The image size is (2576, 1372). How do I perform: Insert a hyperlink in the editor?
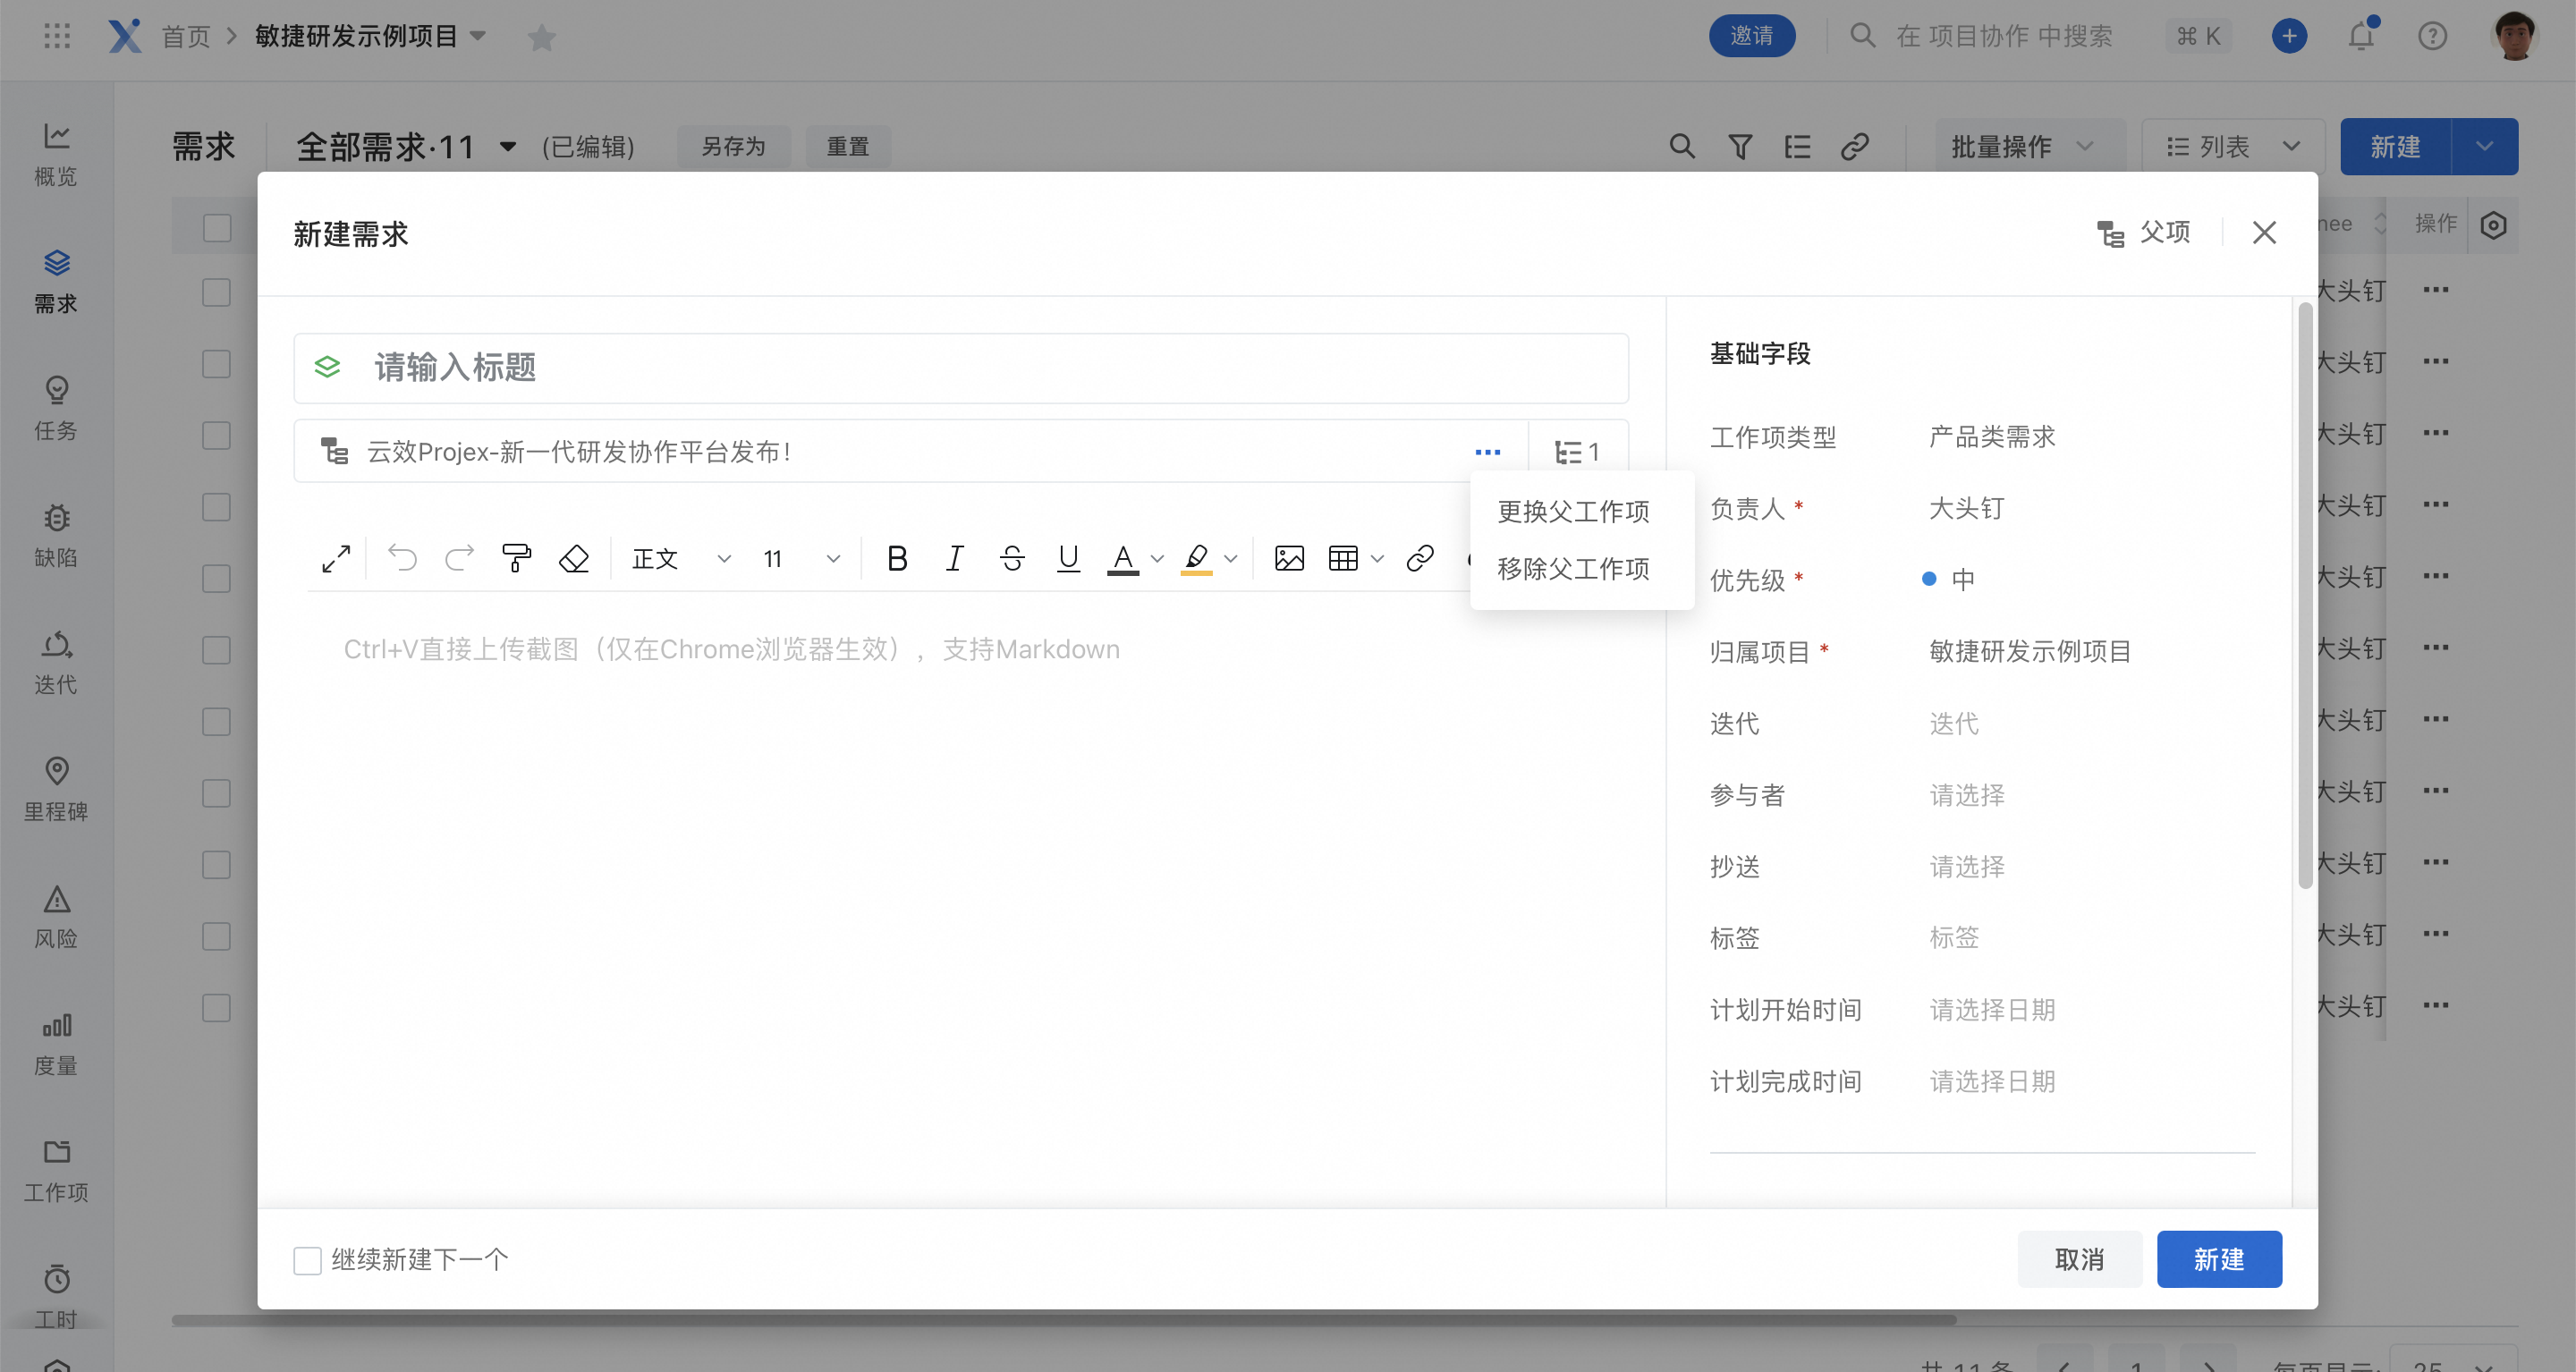pyautogui.click(x=1420, y=558)
